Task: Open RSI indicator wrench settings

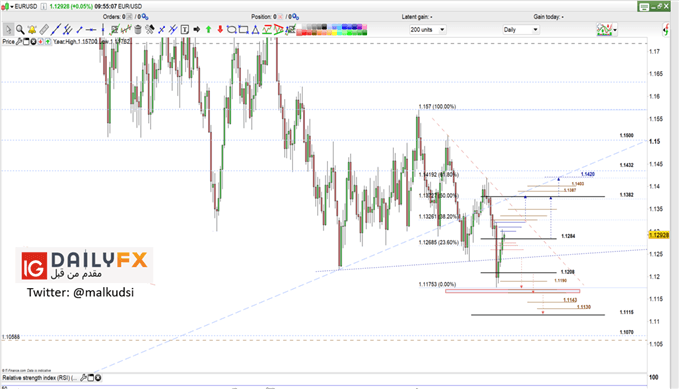Action: click(84, 378)
